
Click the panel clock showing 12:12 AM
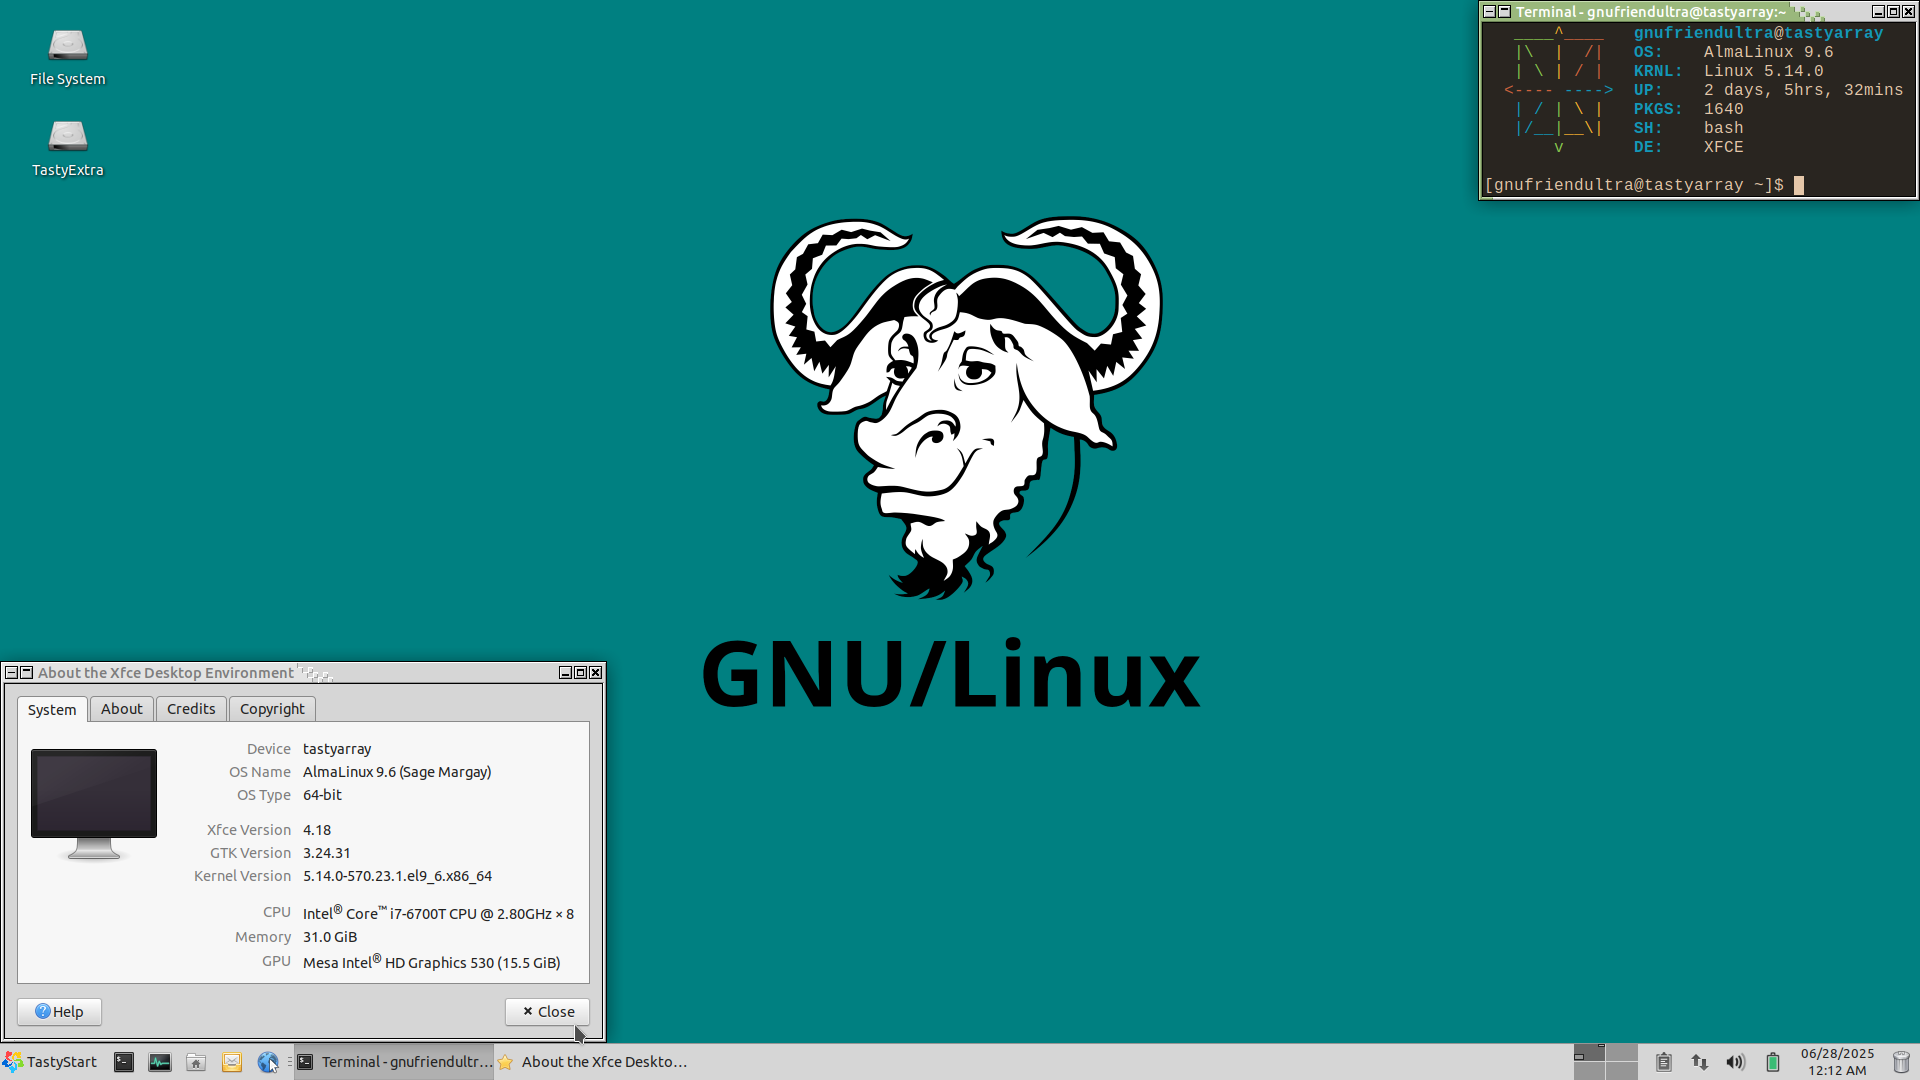[x=1837, y=1062]
